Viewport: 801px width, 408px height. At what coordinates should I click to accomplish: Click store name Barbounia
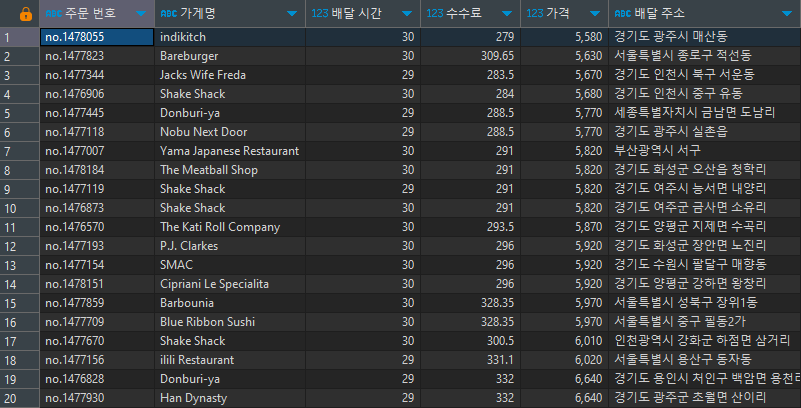click(187, 303)
